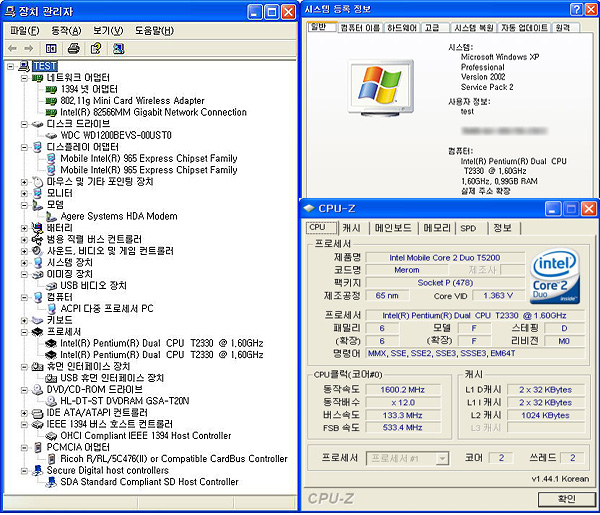Click the 디스플레이 어댑터 category icon
The image size is (600, 515).
[x=37, y=147]
